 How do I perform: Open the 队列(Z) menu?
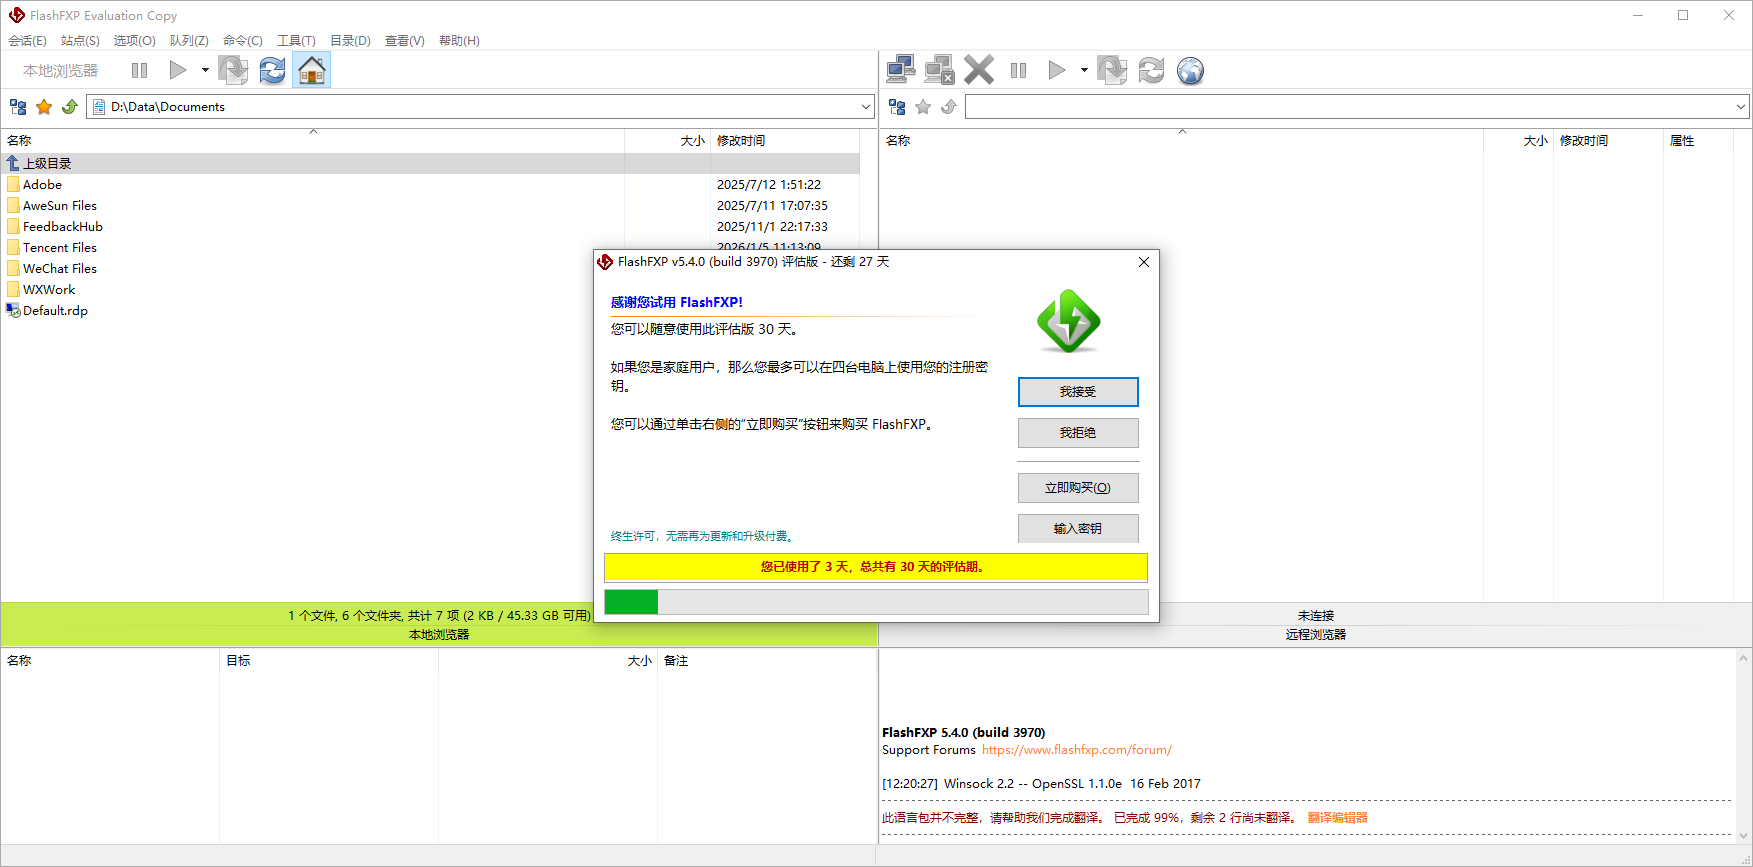[189, 40]
